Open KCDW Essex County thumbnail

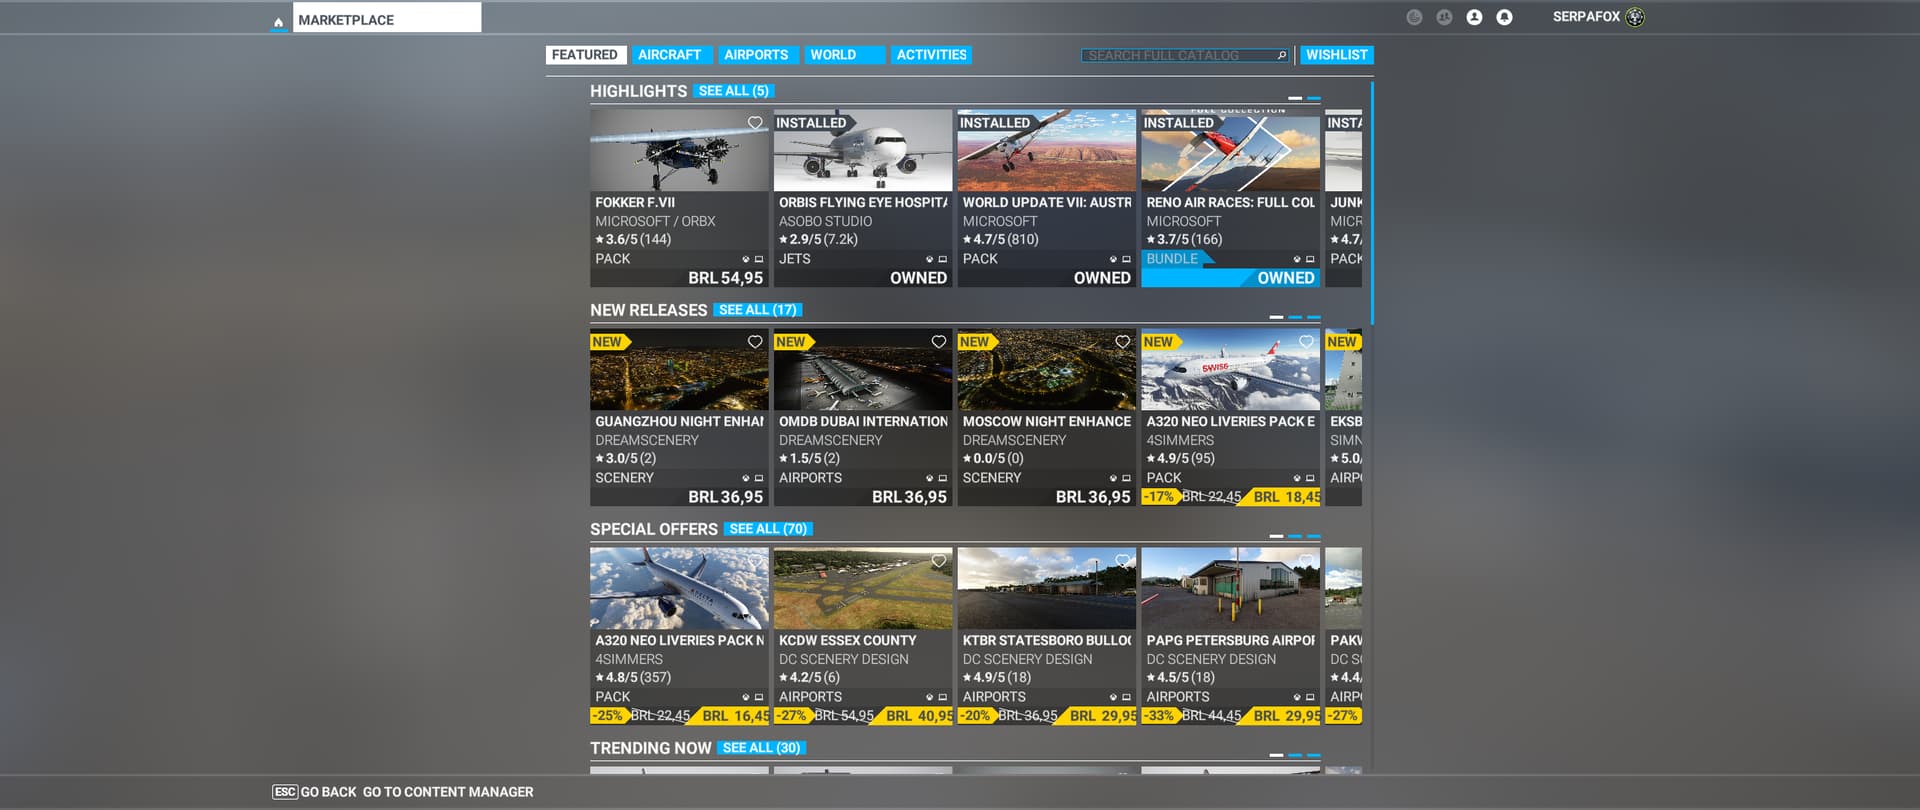click(863, 588)
